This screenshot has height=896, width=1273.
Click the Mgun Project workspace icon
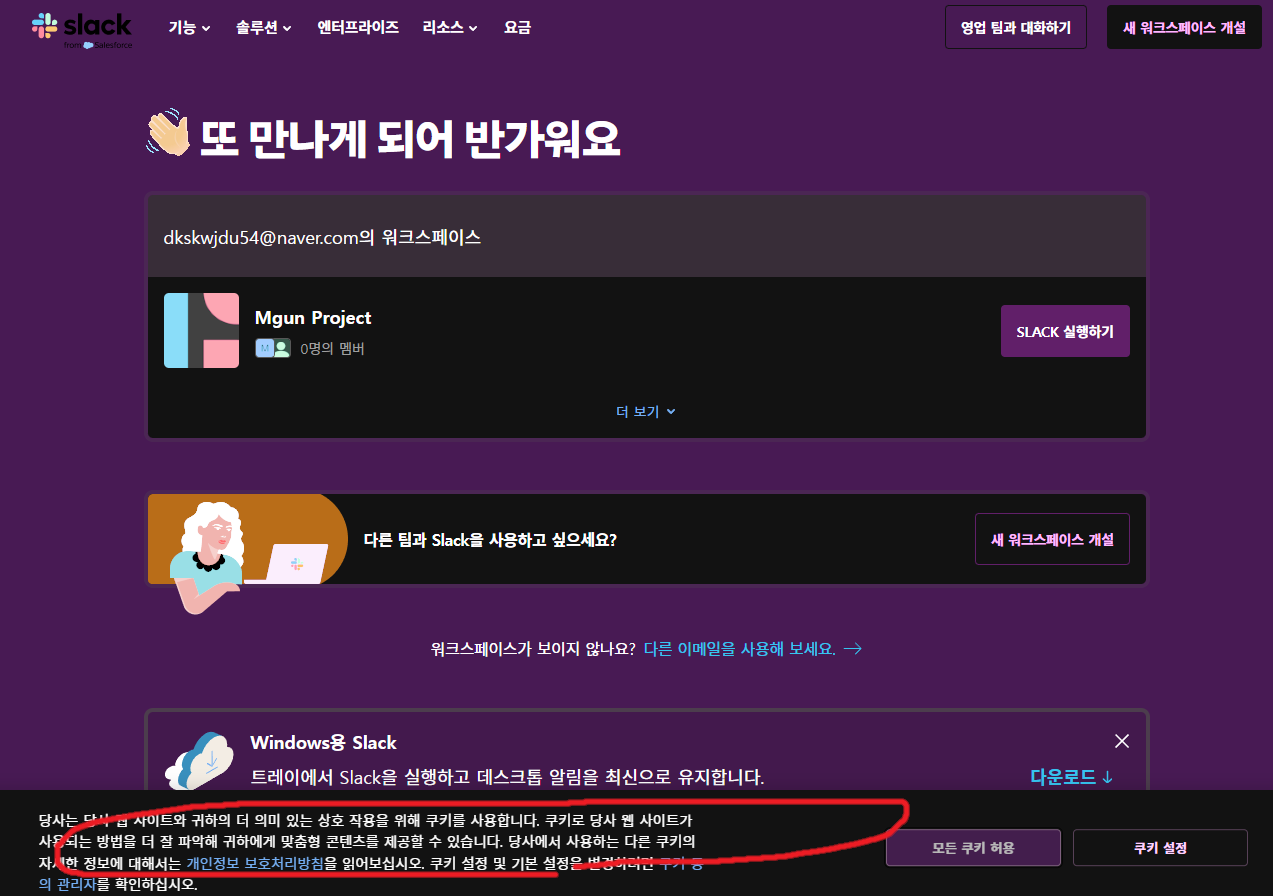(x=201, y=330)
